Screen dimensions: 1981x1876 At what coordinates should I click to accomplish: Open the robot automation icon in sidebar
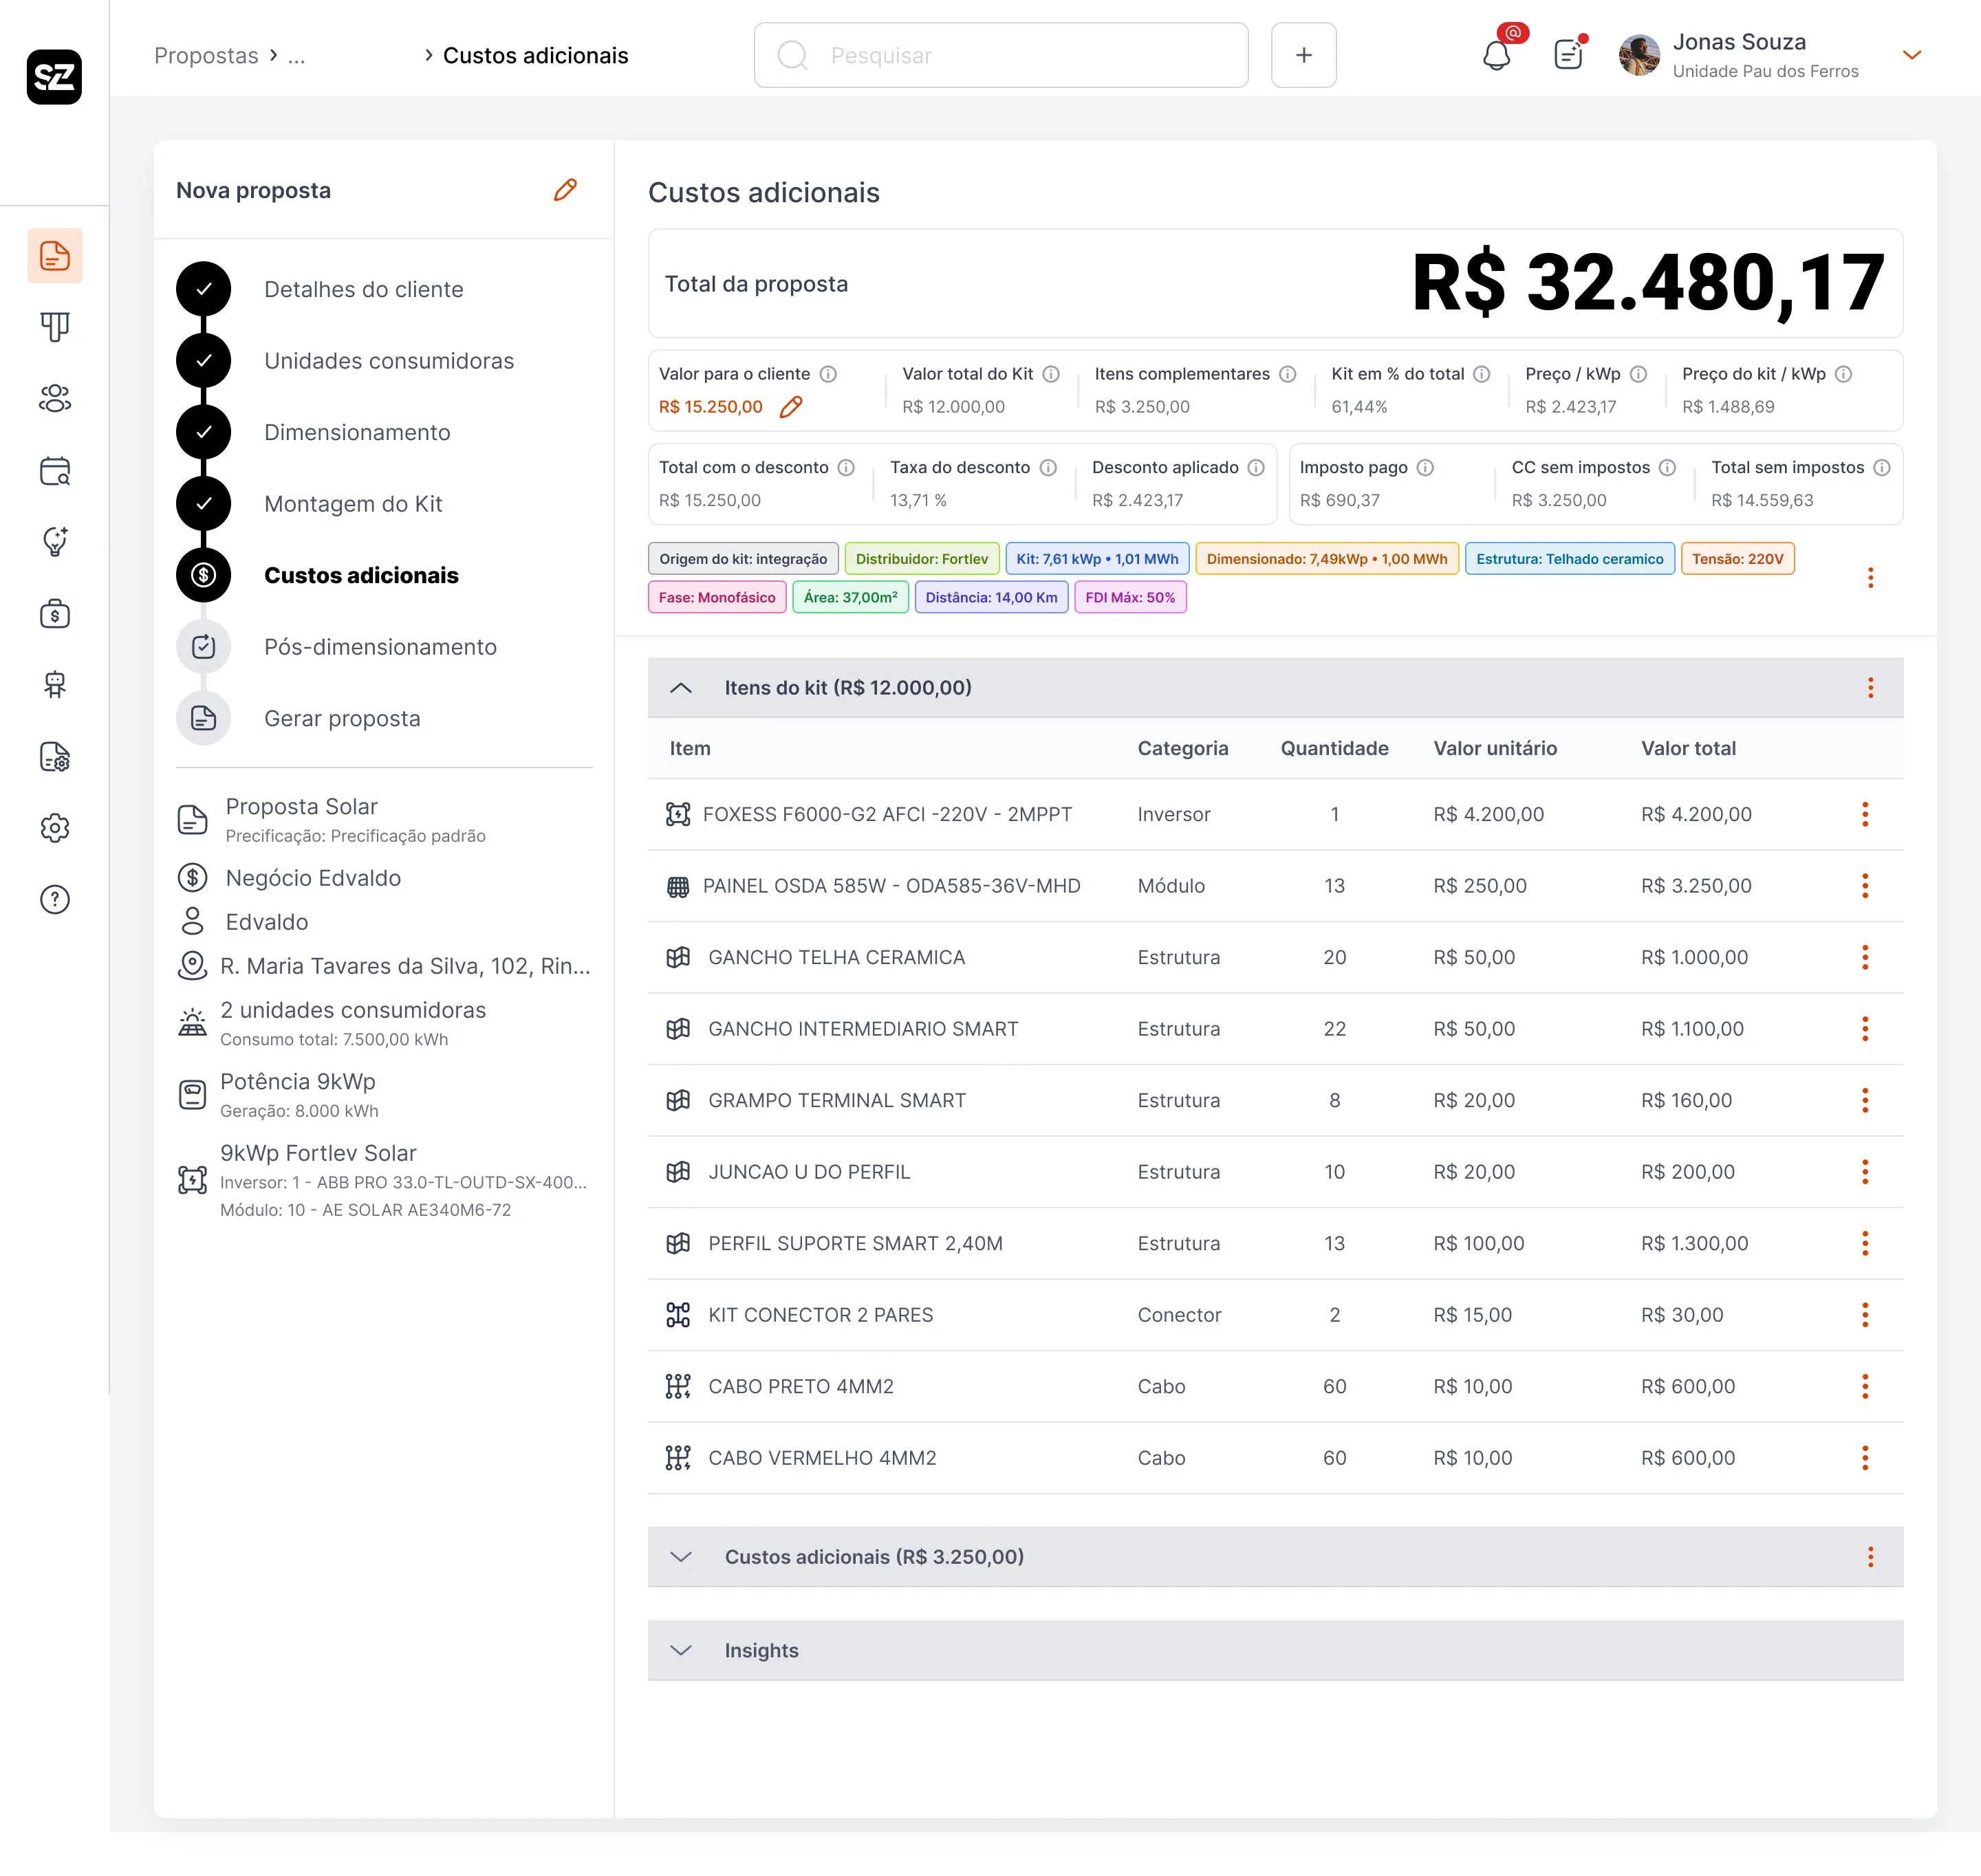coord(55,684)
